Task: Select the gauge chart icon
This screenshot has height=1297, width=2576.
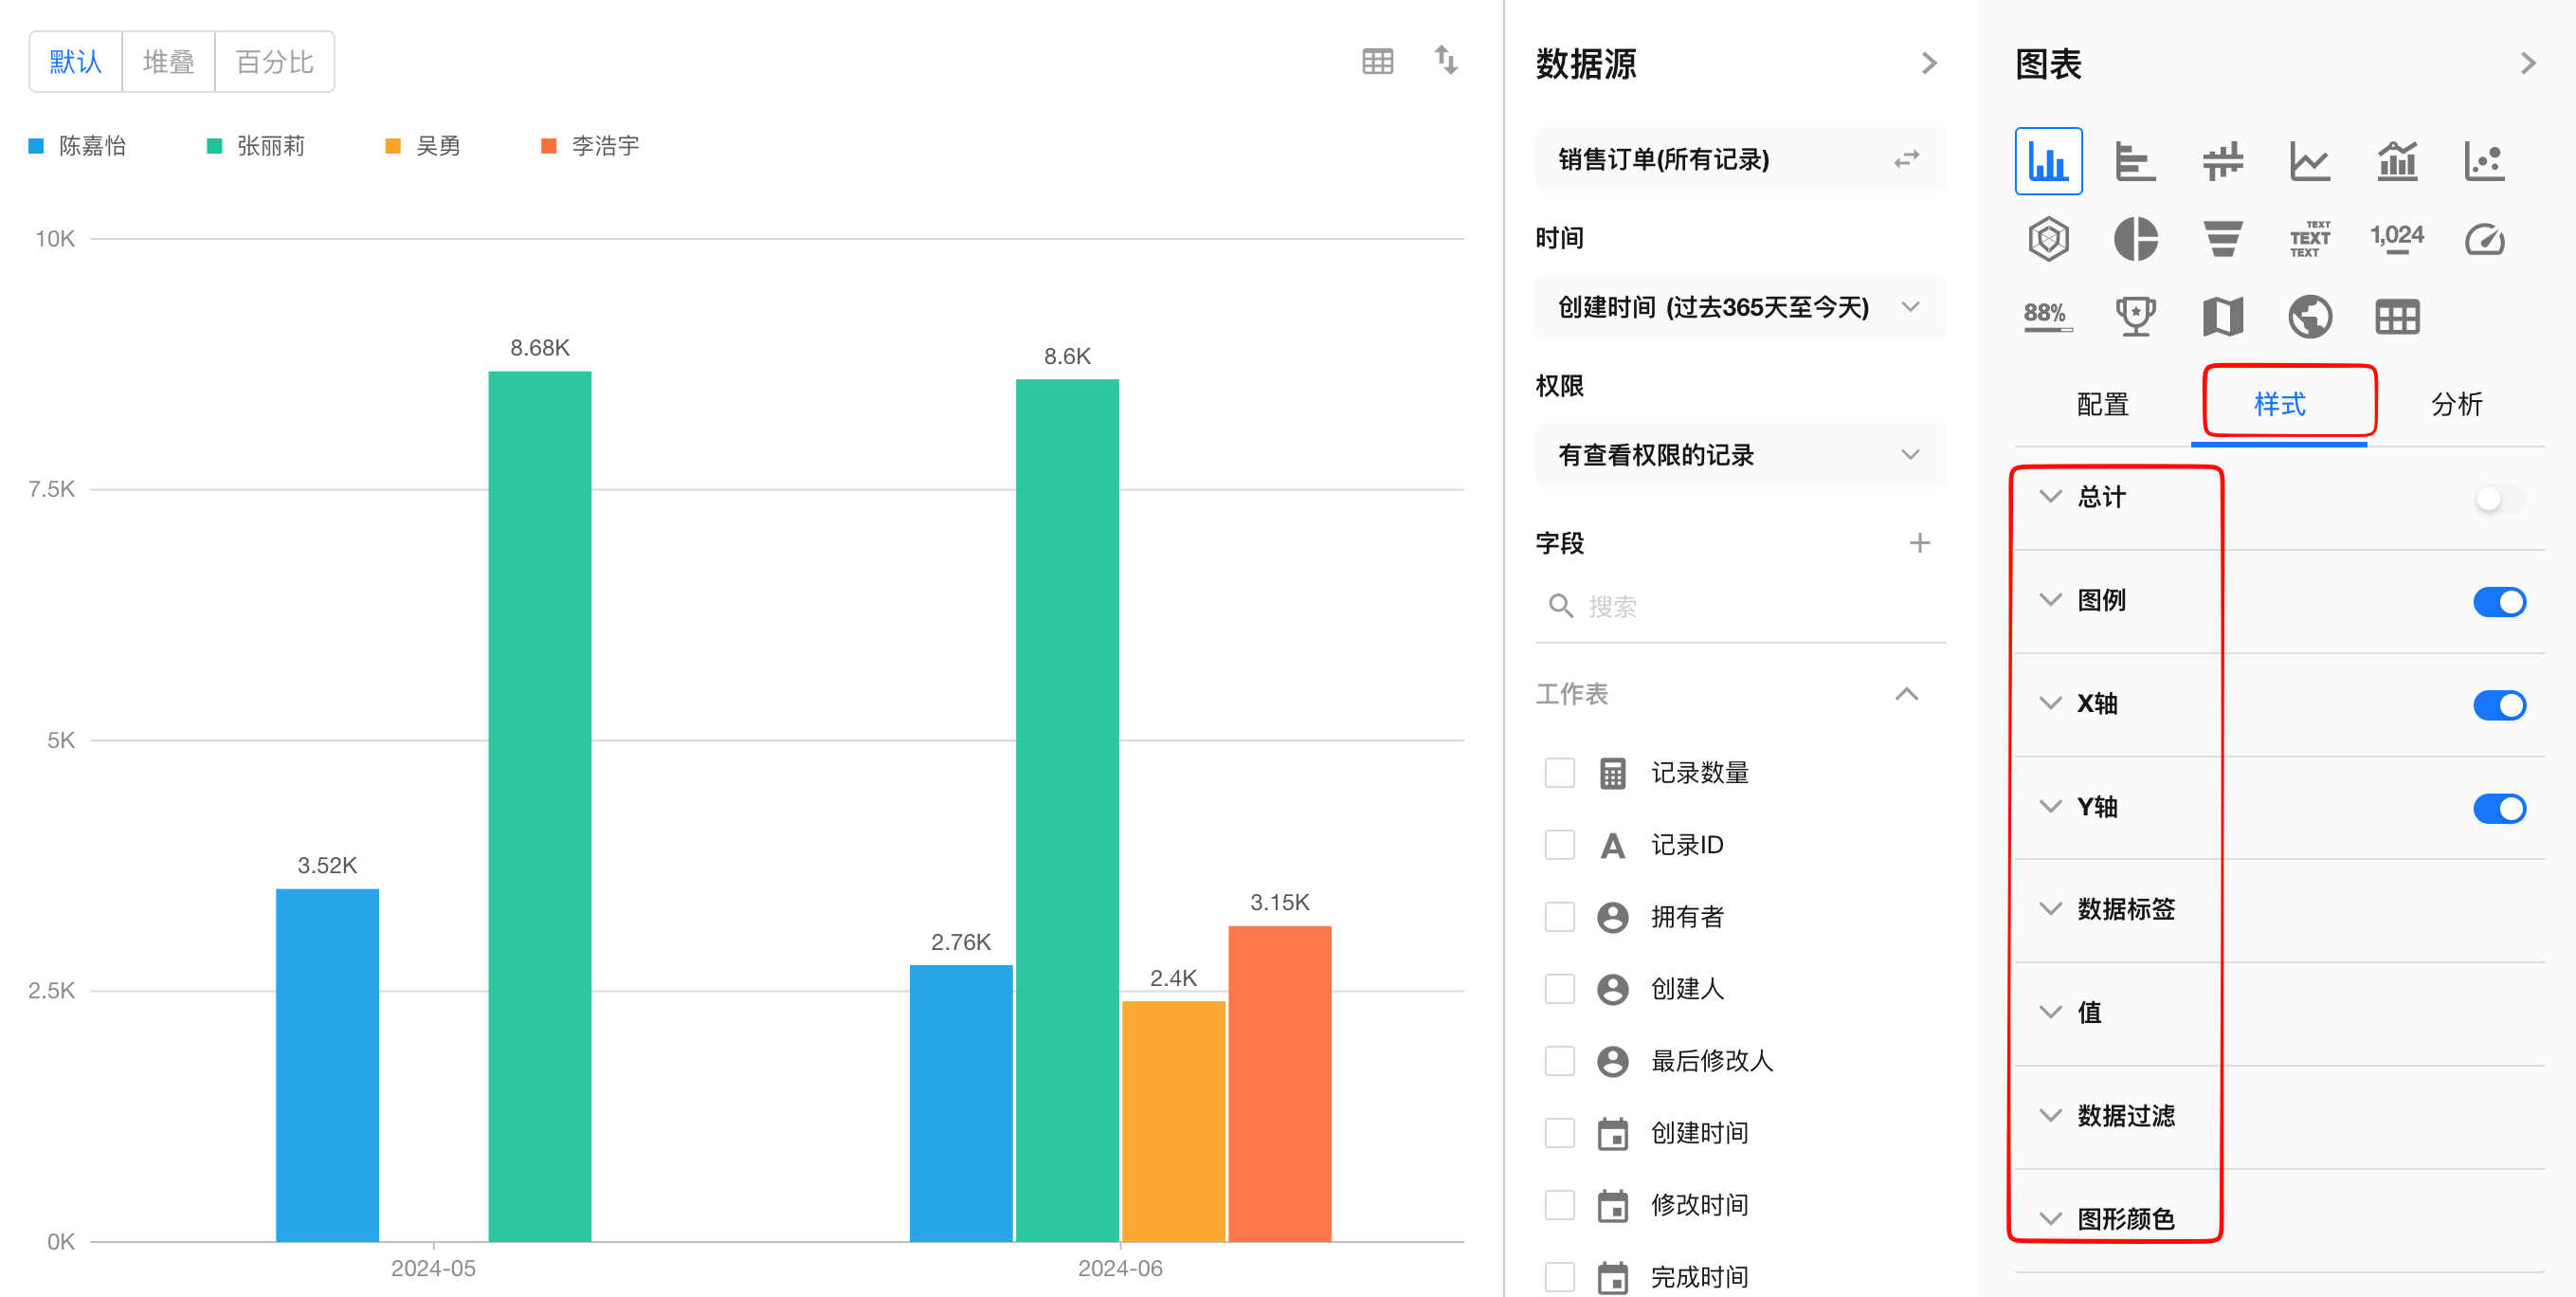Action: pyautogui.click(x=2484, y=239)
